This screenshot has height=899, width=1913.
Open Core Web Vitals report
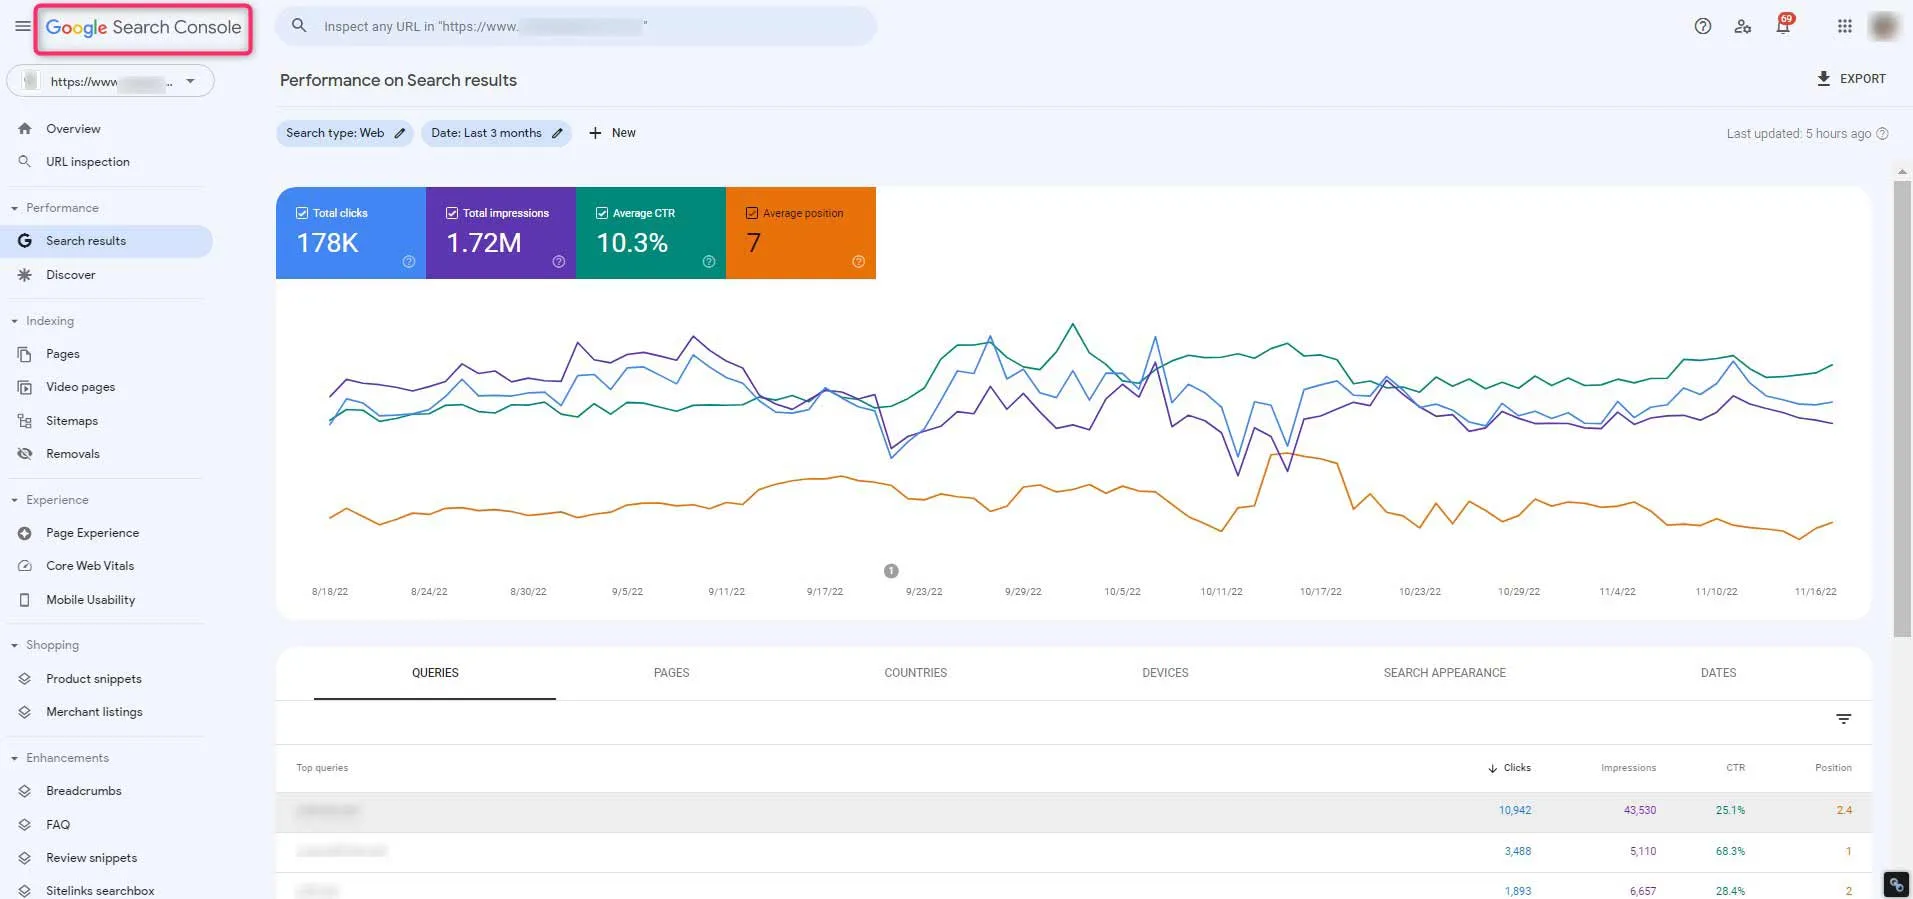(x=90, y=566)
